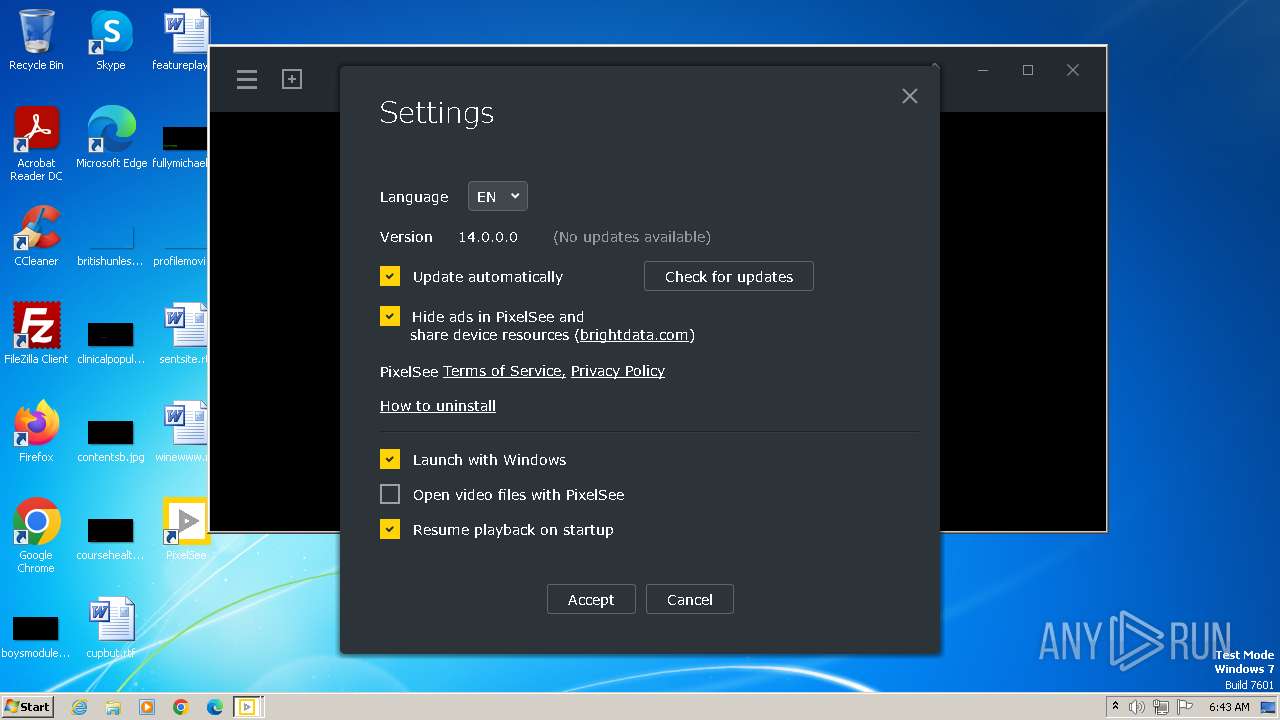Open the brightdata.com link
Screen dimensions: 1280x720
[x=634, y=335]
